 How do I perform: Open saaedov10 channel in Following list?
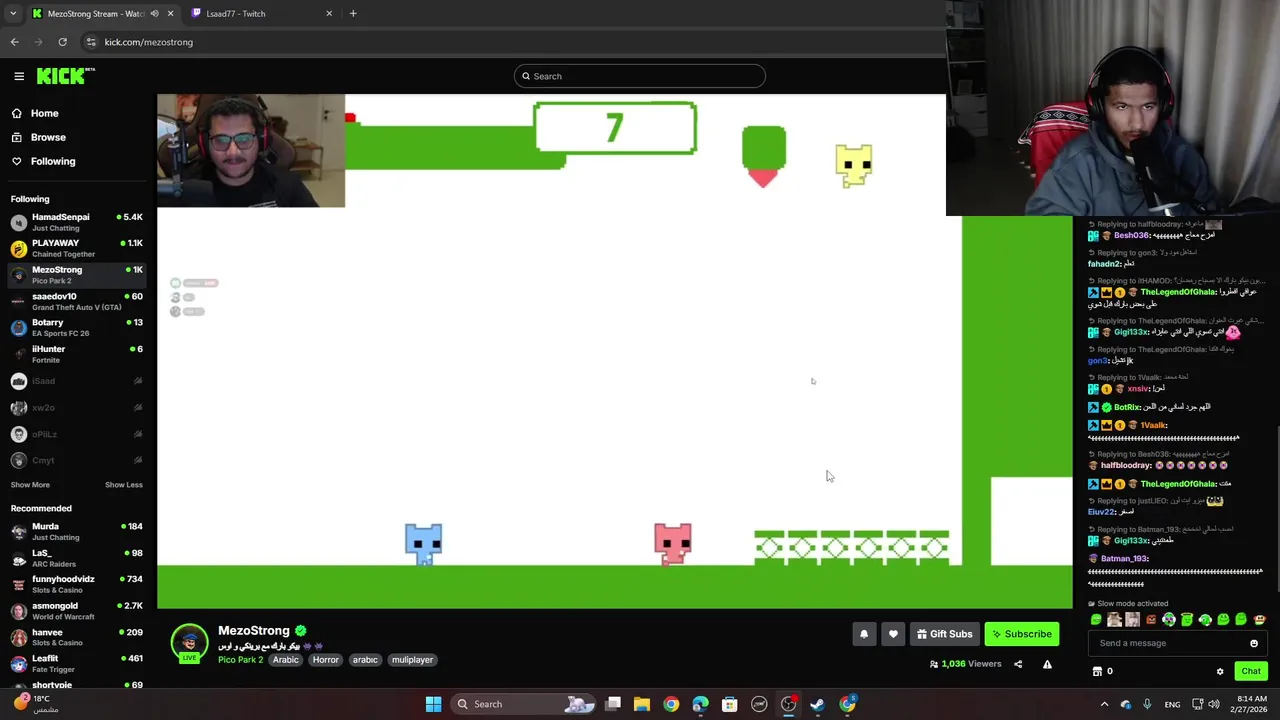pyautogui.click(x=77, y=301)
